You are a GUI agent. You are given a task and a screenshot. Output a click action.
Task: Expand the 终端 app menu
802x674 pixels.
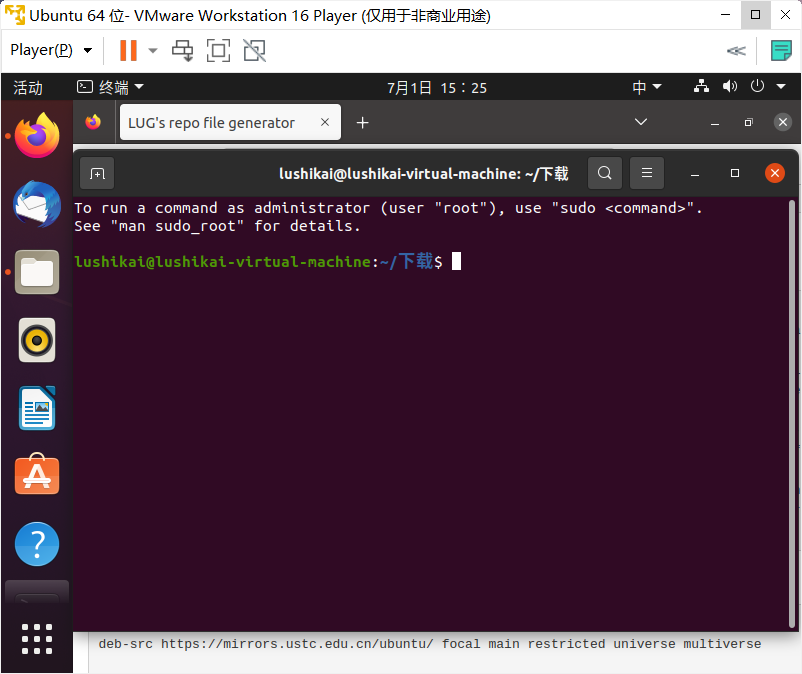pos(111,87)
